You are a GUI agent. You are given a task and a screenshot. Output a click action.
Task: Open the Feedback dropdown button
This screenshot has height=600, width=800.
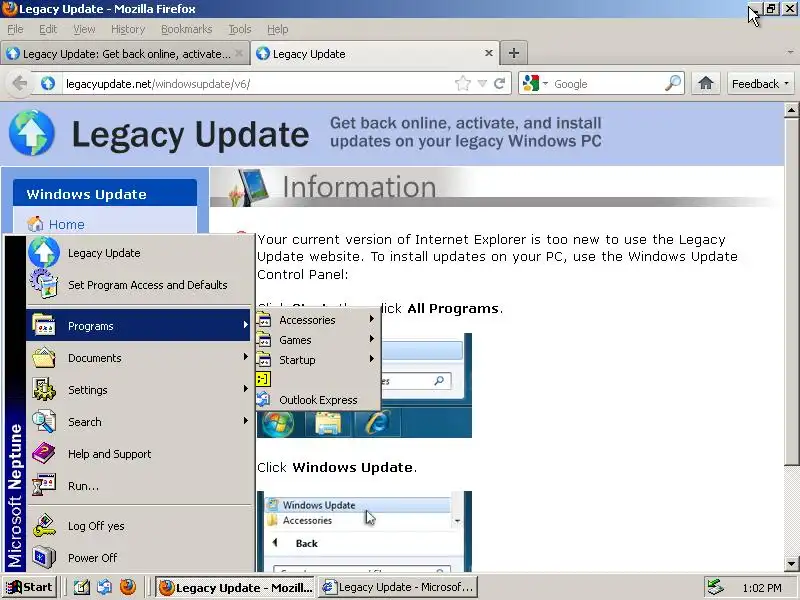coord(760,83)
